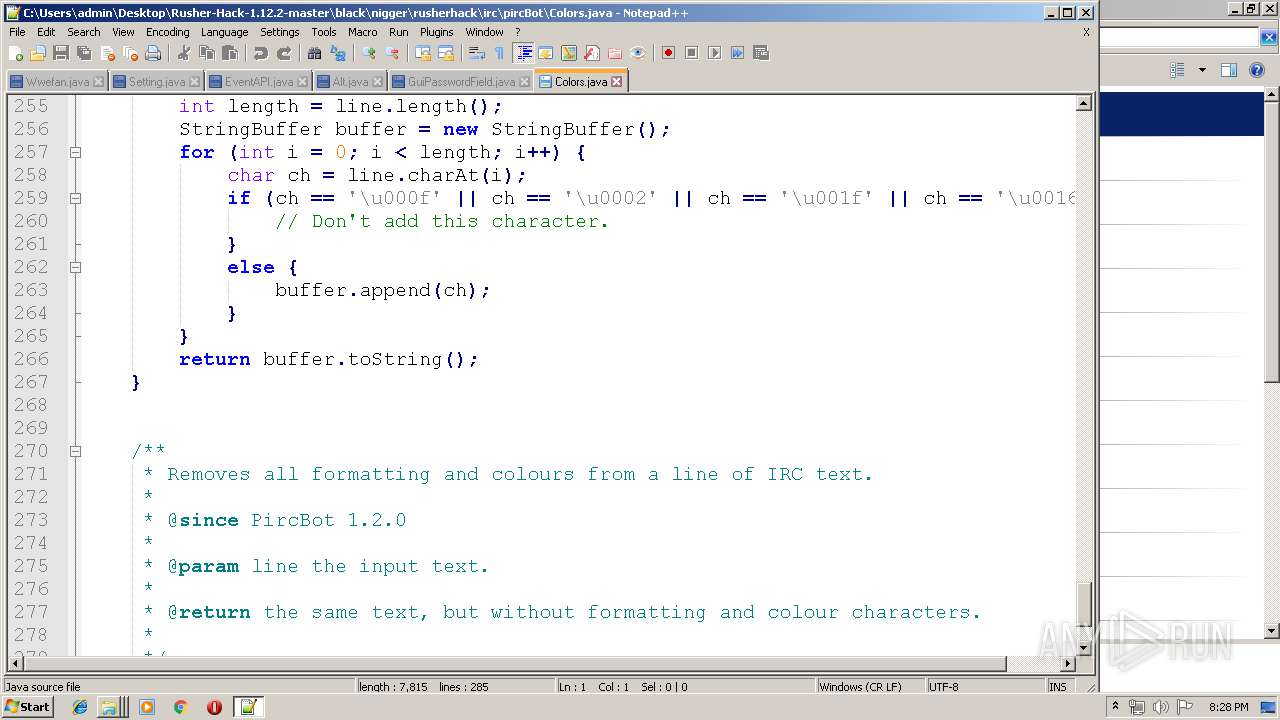Screen dimensions: 1280x720
Task: Open the Settings menu
Action: tap(279, 32)
